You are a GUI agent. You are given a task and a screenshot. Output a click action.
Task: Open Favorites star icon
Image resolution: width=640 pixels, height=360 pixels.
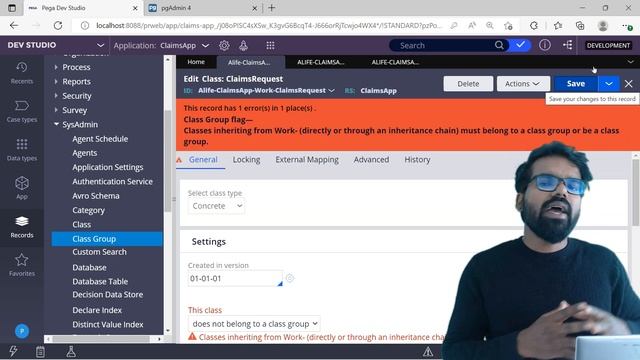coord(22,265)
